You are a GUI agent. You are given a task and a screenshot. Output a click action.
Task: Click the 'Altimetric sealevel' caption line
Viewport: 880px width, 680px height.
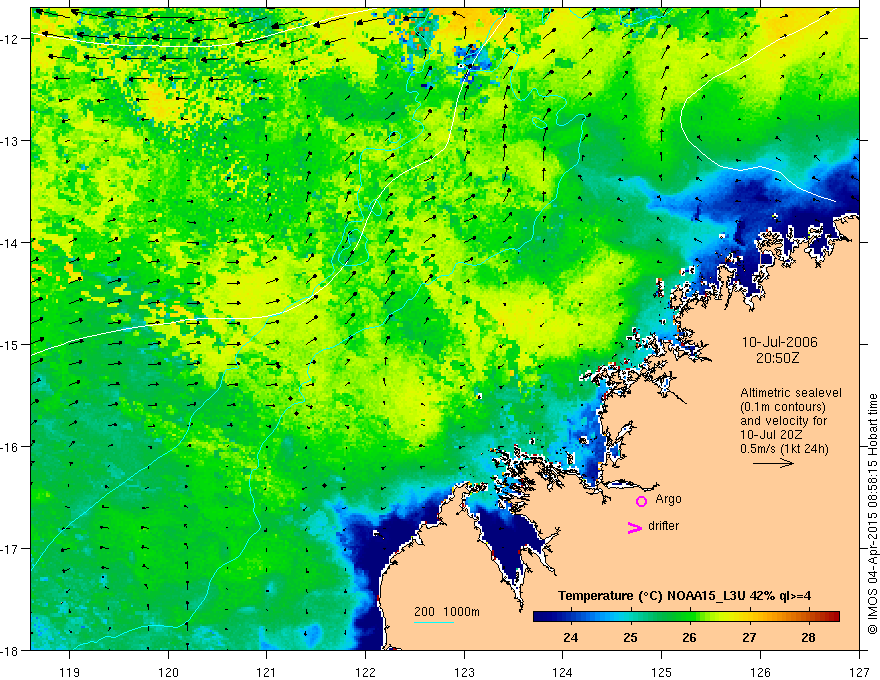click(791, 393)
